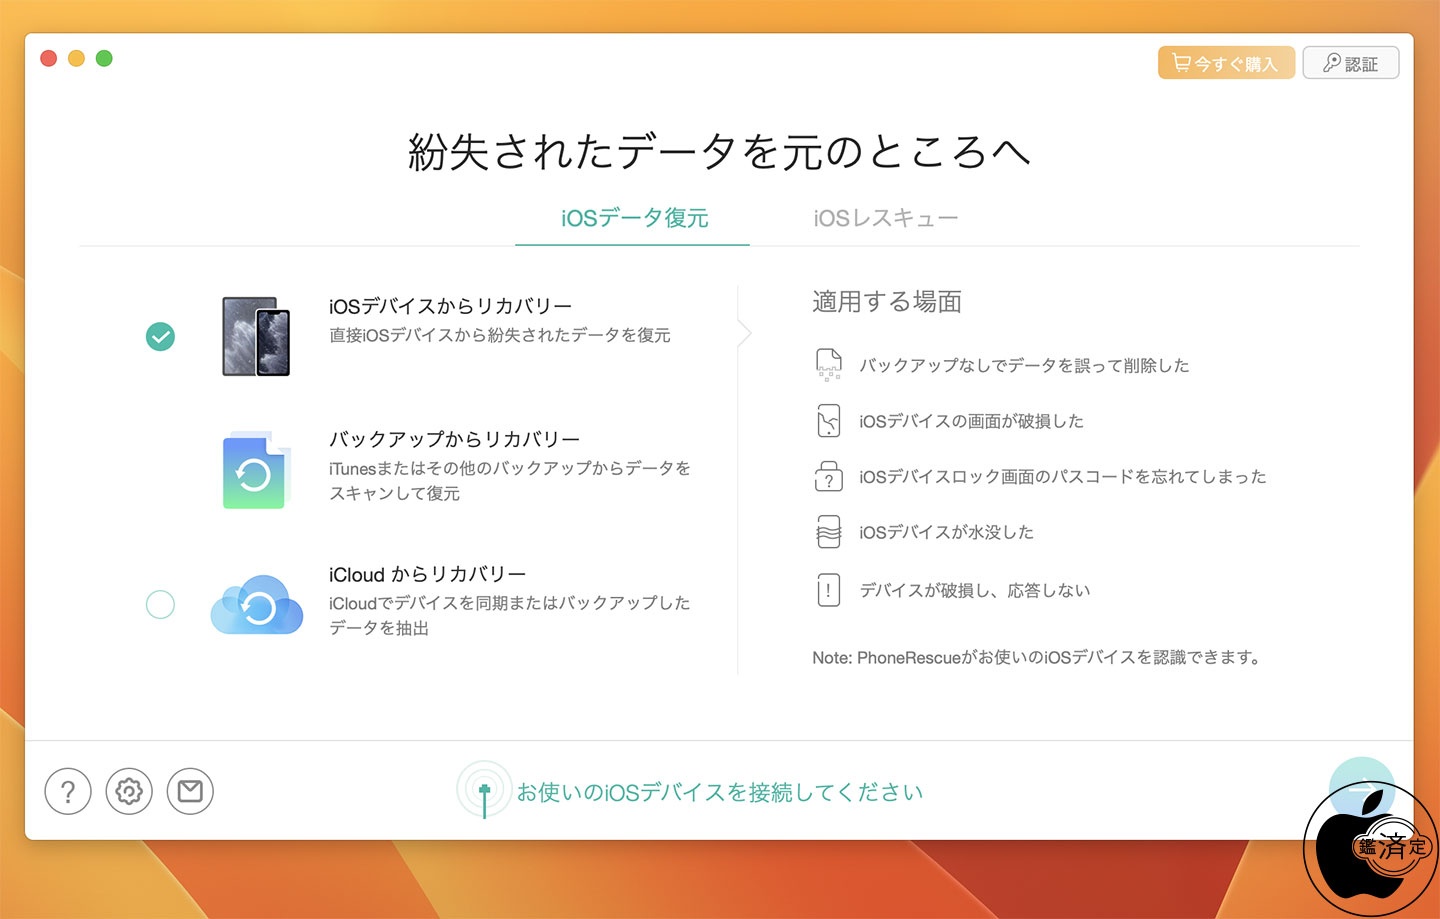Screen dimensions: 1440x919
Task: Click the iCloud recovery cloud icon
Action: pos(257,605)
